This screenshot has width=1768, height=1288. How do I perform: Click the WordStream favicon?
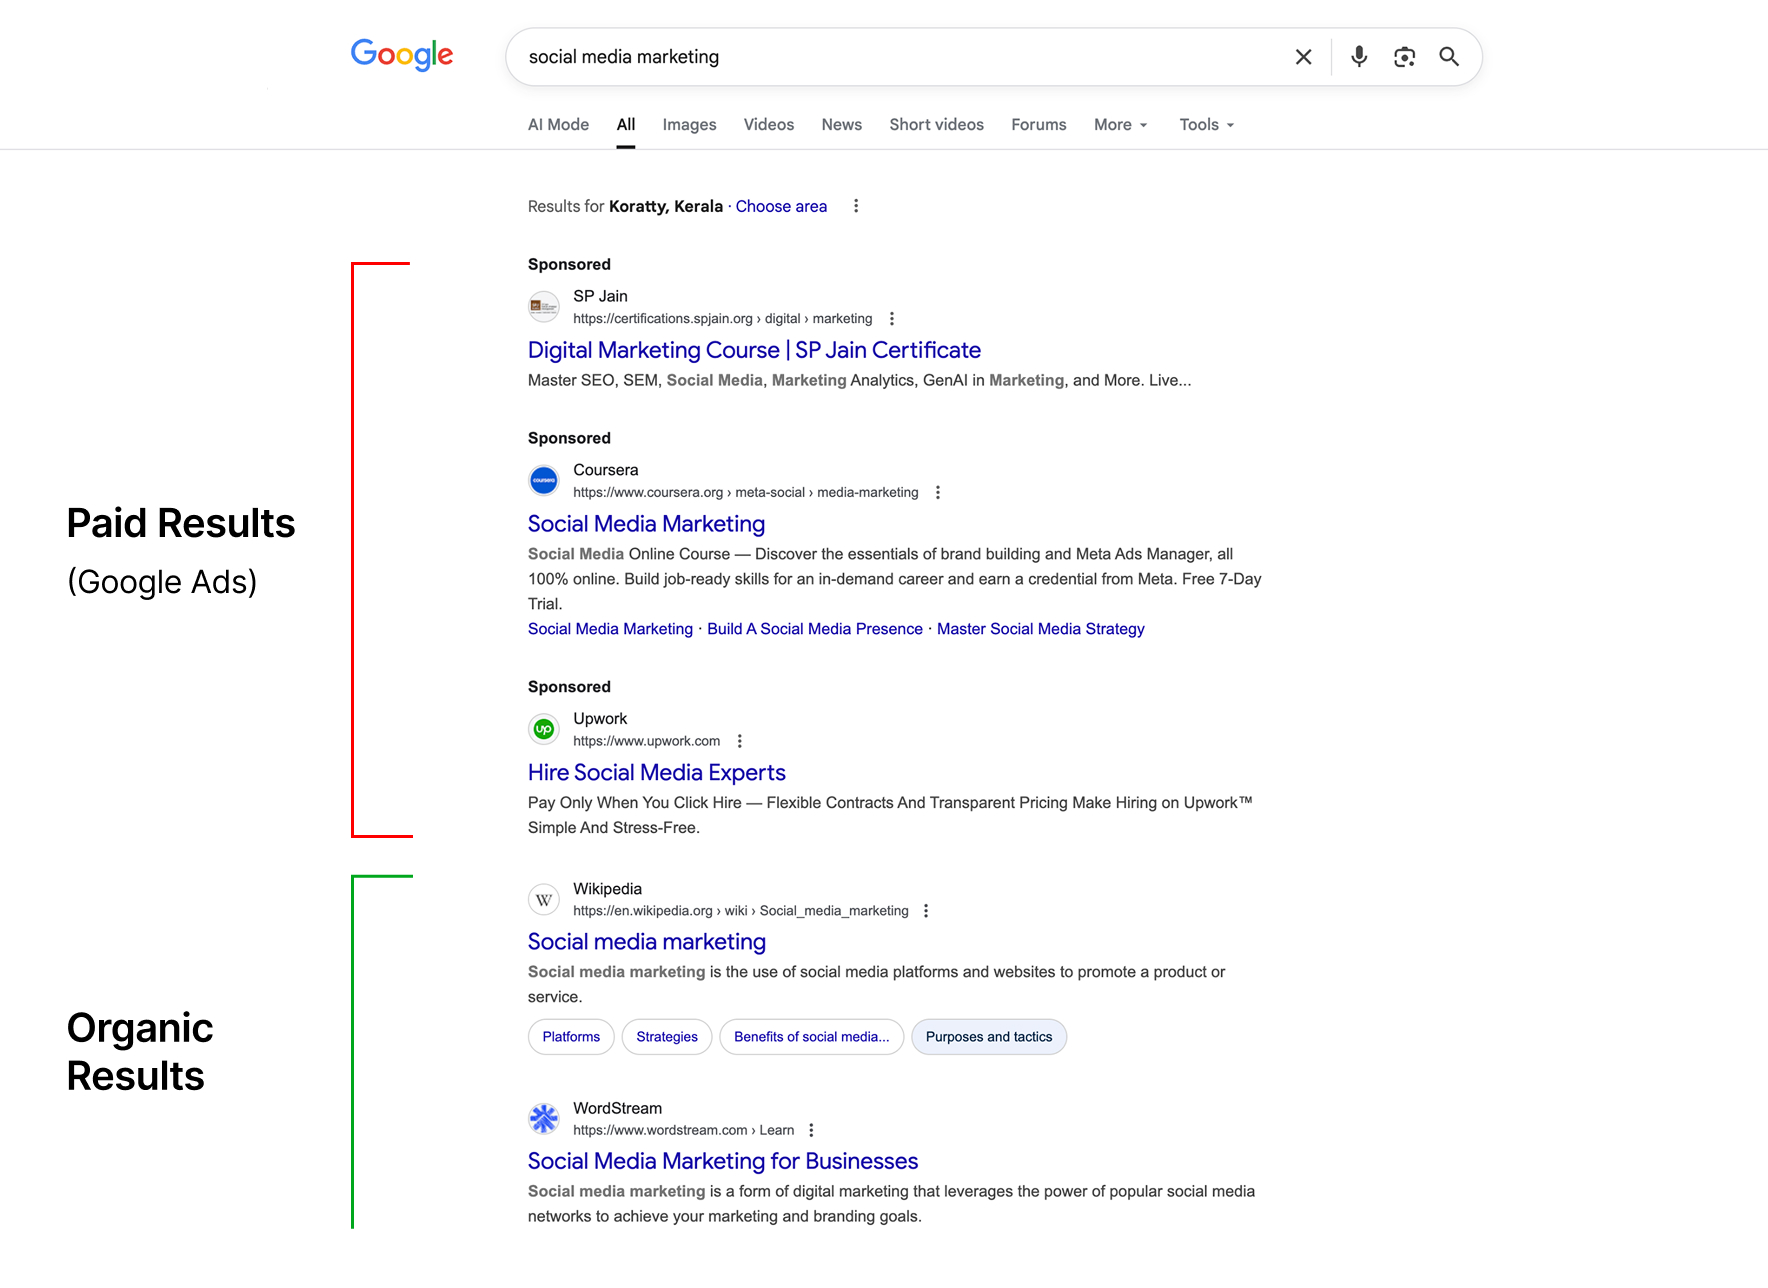coord(544,1119)
